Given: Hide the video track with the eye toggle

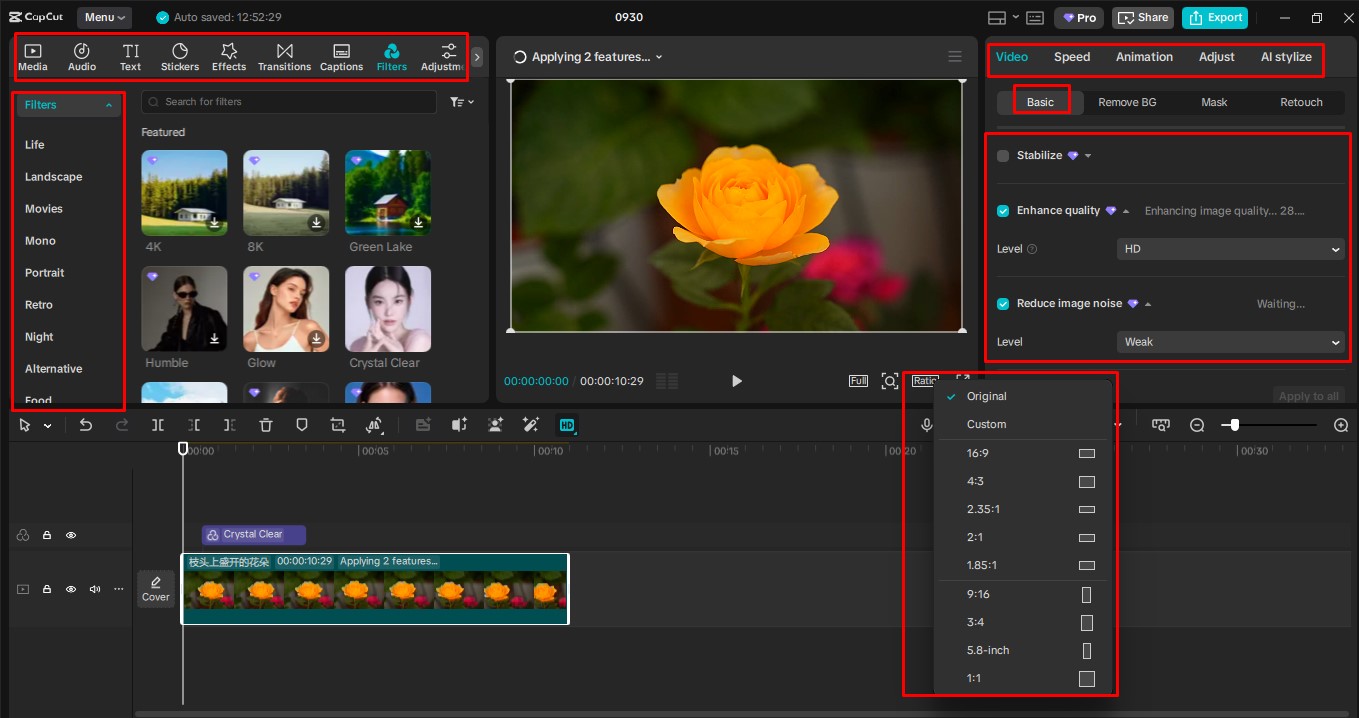Looking at the screenshot, I should [71, 589].
